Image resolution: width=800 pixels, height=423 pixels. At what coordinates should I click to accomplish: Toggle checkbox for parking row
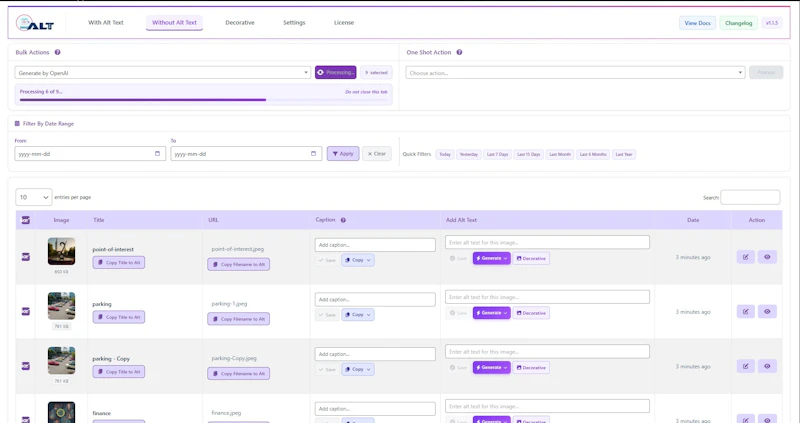click(26, 311)
